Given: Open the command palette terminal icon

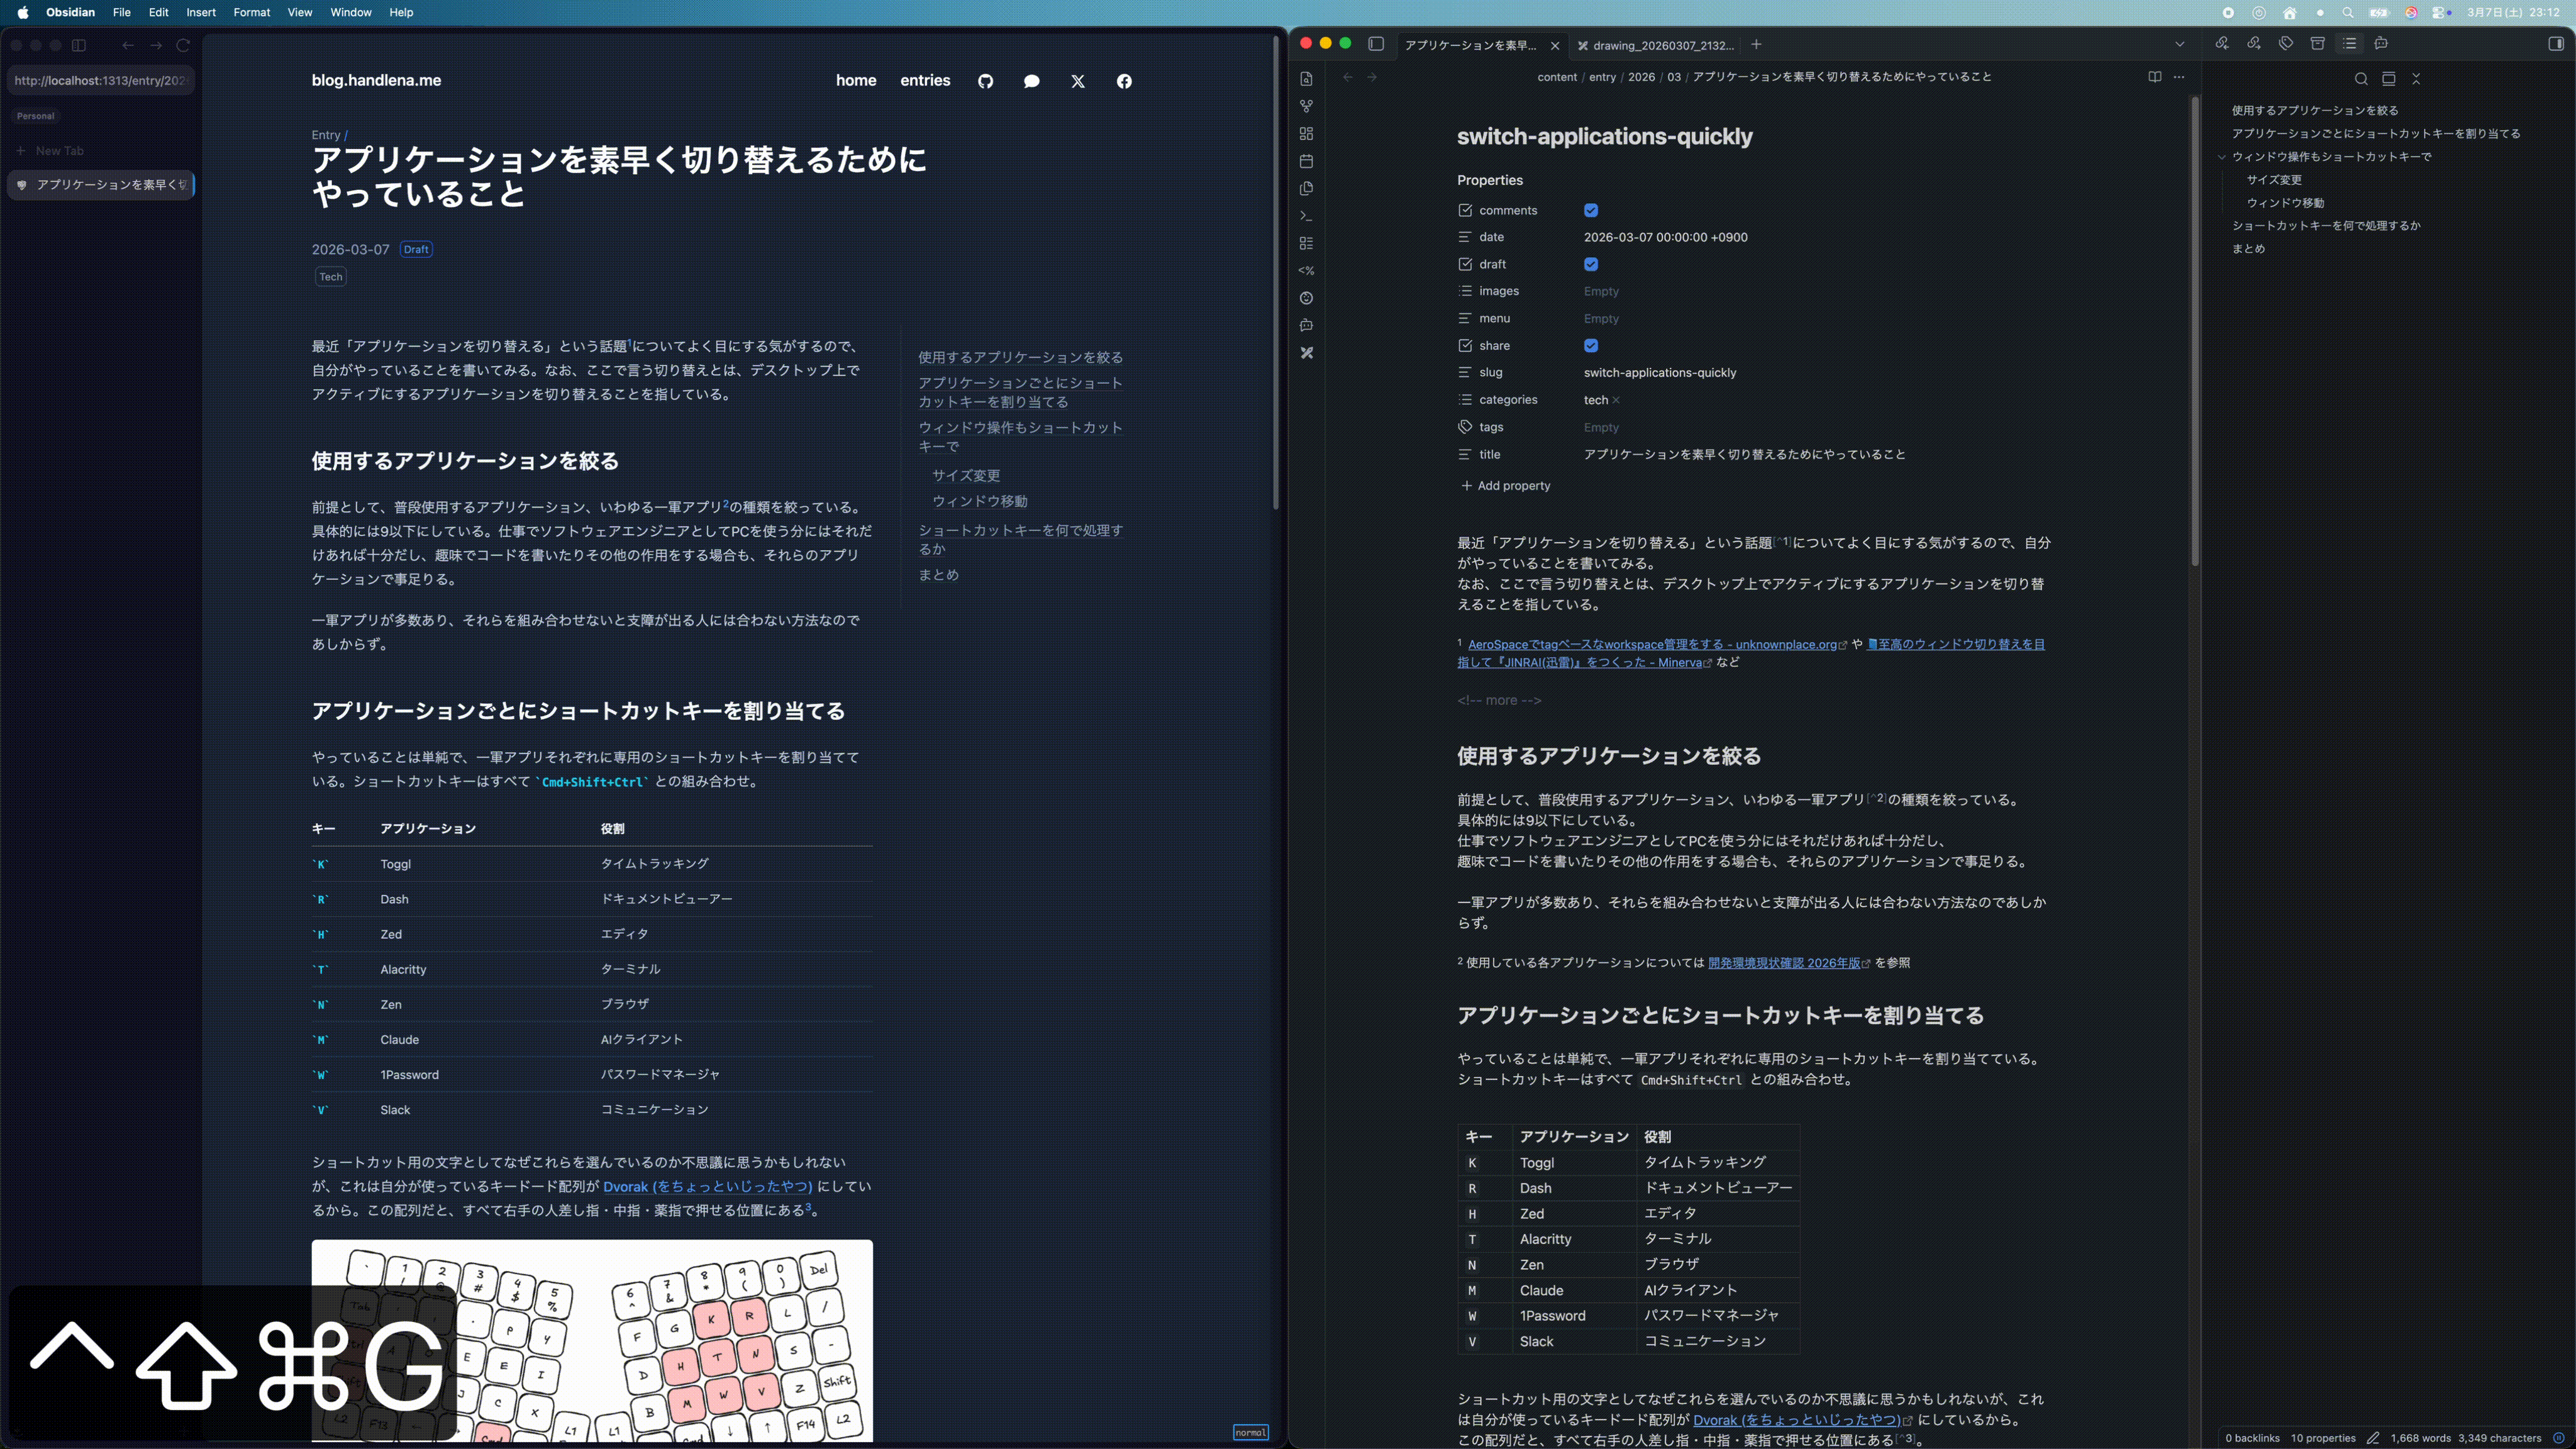Looking at the screenshot, I should [x=1306, y=216].
